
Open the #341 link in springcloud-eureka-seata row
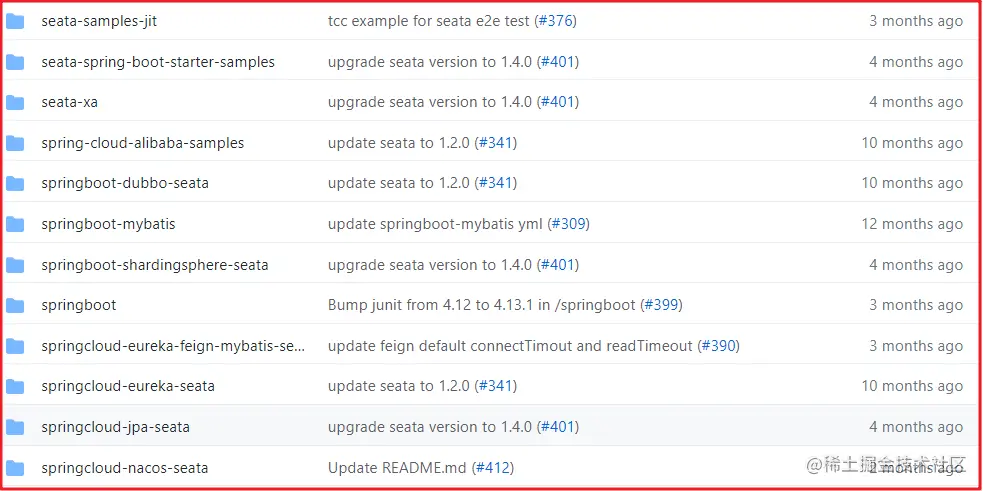tap(496, 386)
